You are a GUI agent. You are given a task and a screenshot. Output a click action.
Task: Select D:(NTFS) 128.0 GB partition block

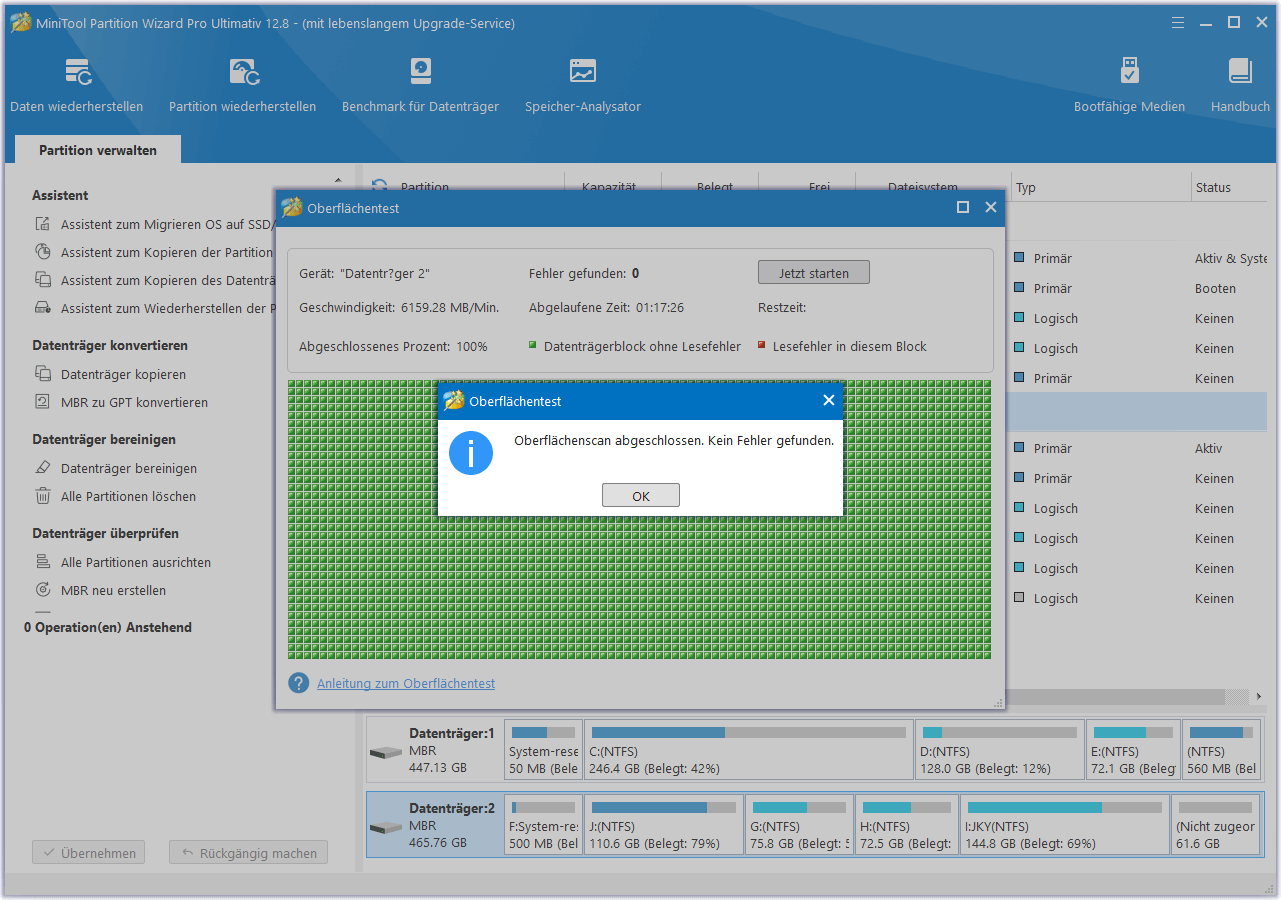(1000, 750)
